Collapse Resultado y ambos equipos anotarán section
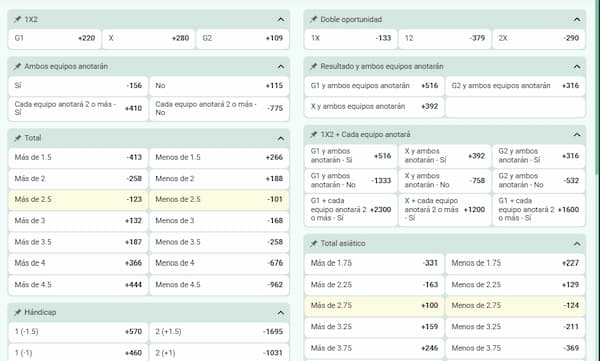 click(x=577, y=67)
